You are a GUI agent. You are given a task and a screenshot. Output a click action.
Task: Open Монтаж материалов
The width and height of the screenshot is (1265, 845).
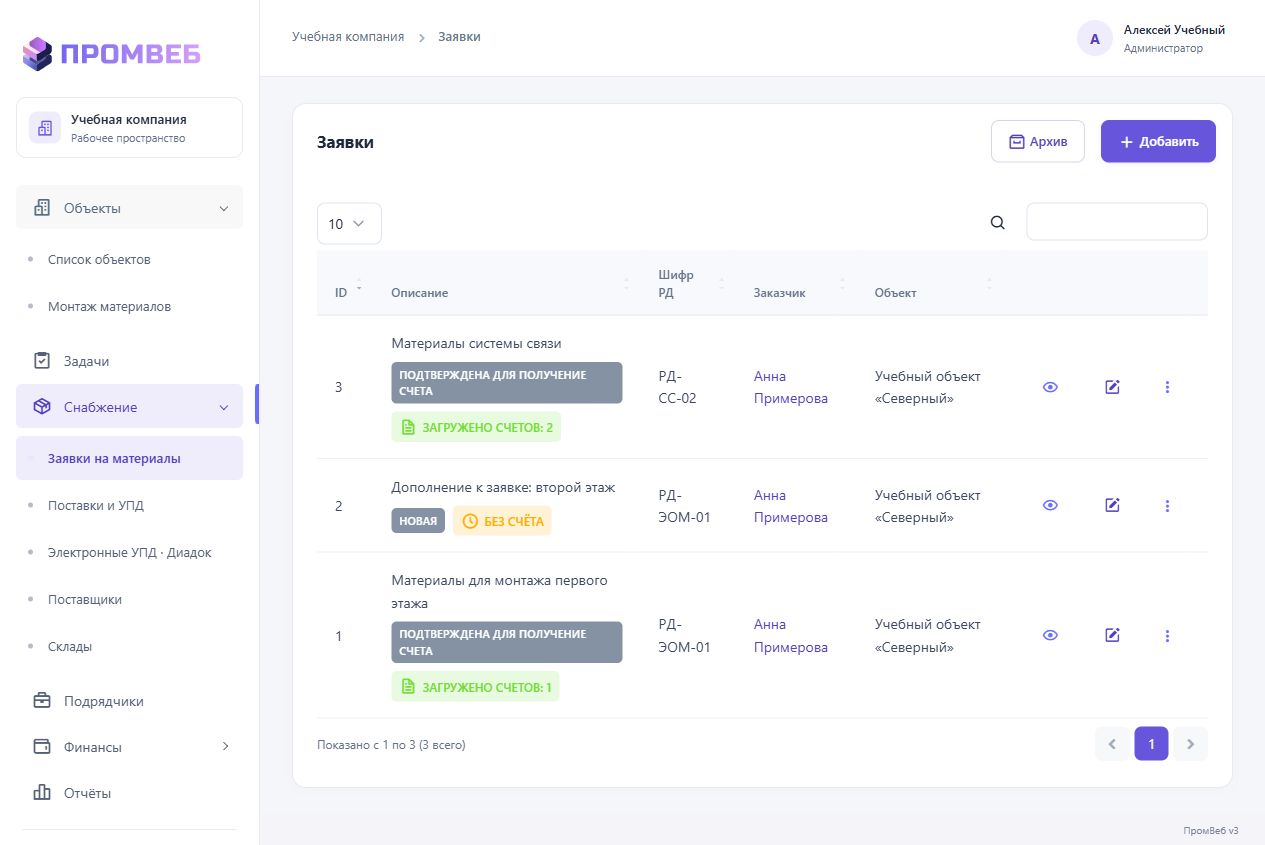(109, 306)
